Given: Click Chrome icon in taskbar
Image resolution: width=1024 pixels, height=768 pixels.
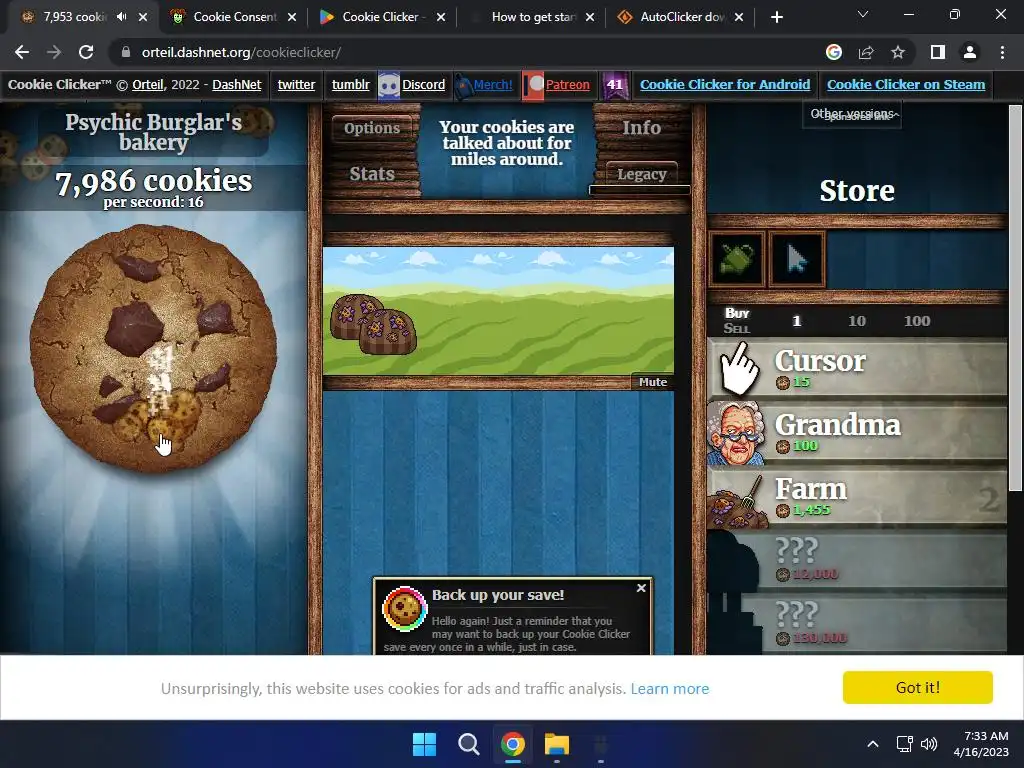Looking at the screenshot, I should (x=513, y=744).
